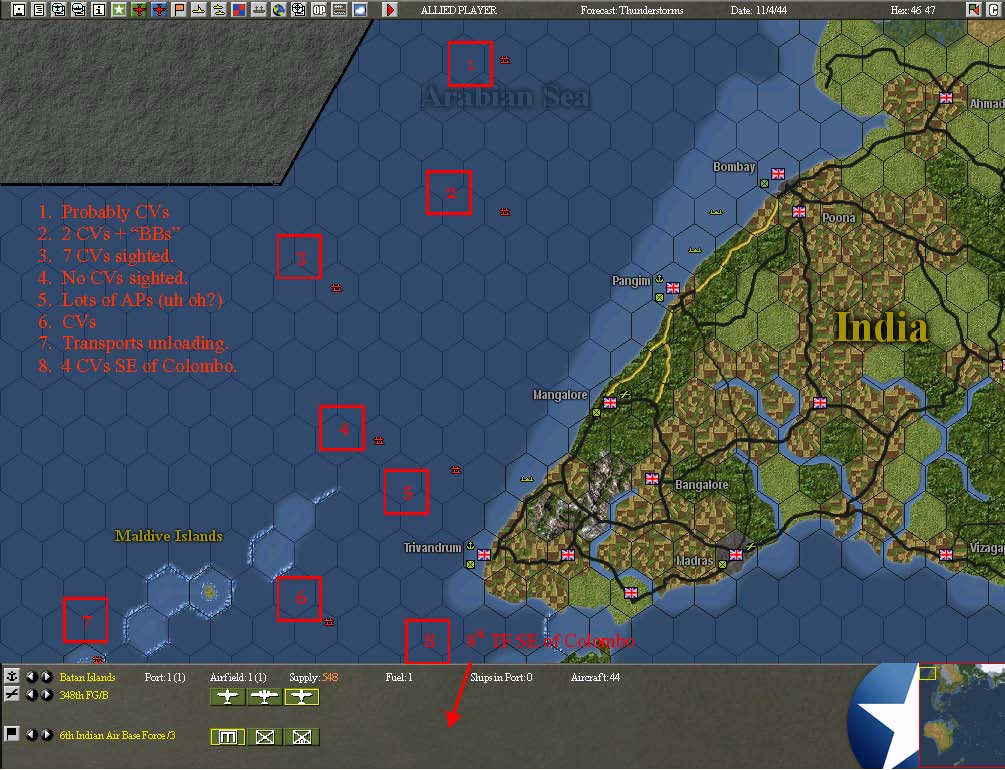Select red enemy ship north of Arabian Sea label

pos(505,60)
